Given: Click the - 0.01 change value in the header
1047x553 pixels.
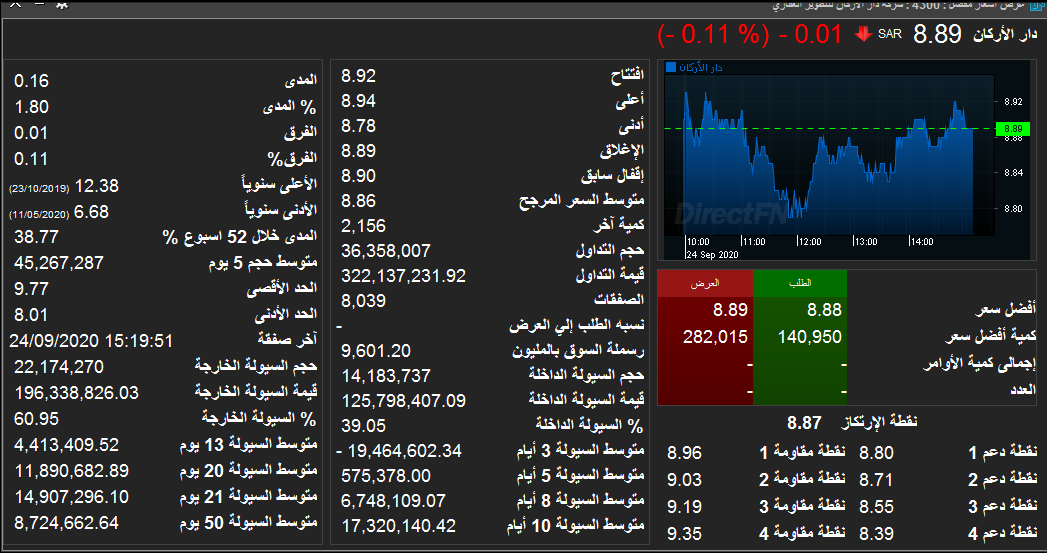Looking at the screenshot, I should pyautogui.click(x=811, y=34).
